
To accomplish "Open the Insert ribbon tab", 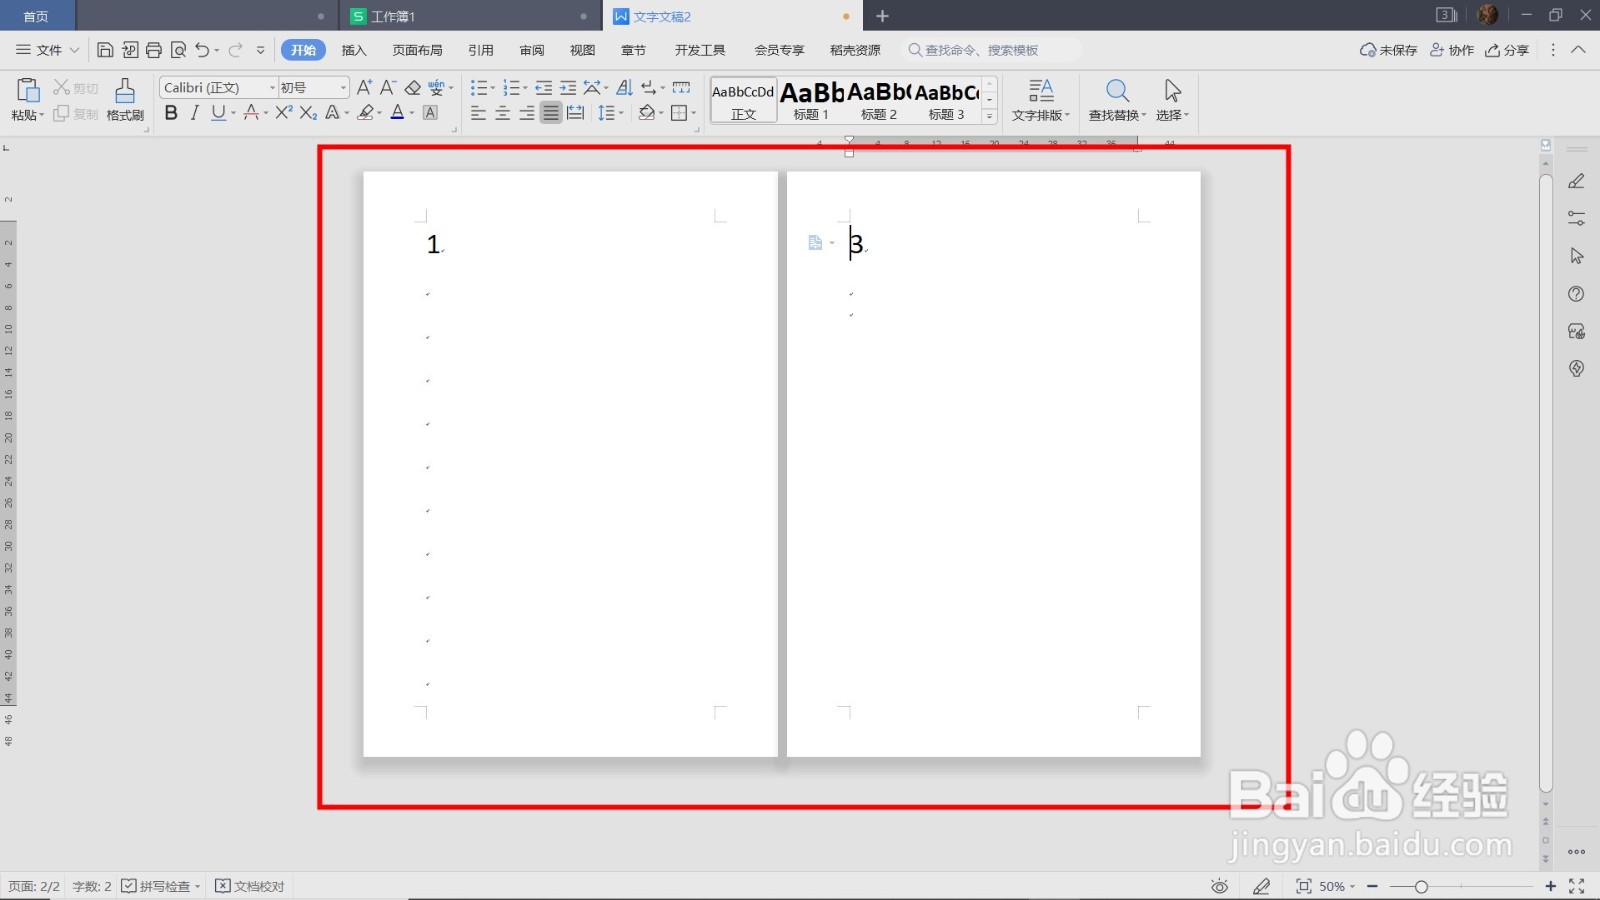I will click(354, 50).
